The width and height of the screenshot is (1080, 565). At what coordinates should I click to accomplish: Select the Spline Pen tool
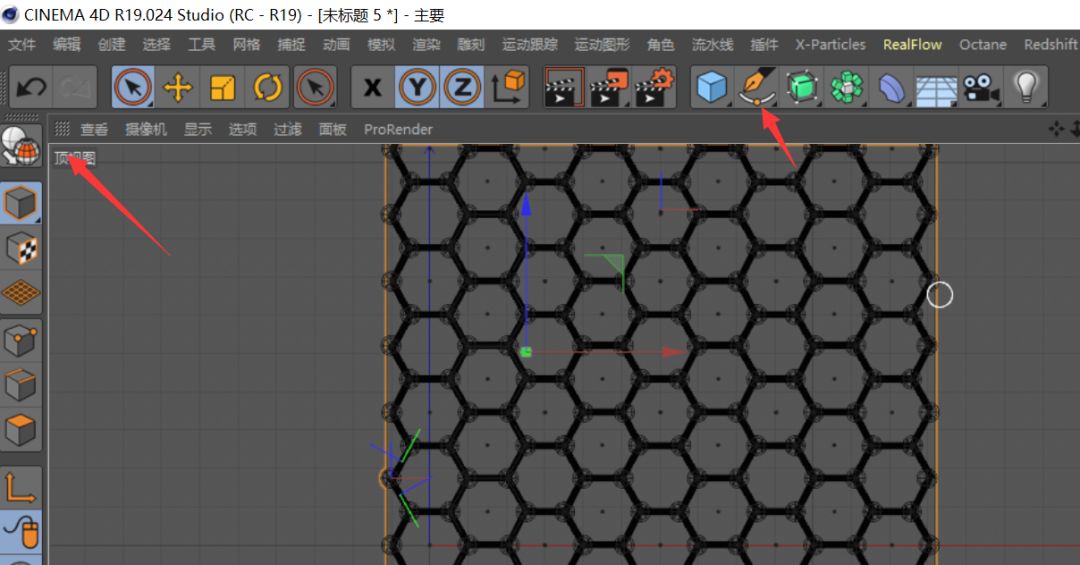pos(757,88)
